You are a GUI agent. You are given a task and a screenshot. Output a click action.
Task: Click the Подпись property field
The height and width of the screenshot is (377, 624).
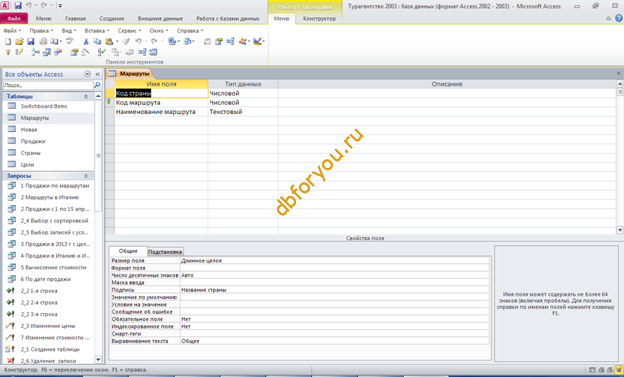[x=334, y=290]
